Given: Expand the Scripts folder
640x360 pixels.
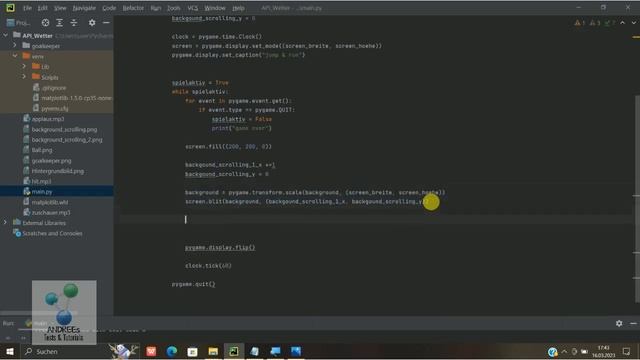Looking at the screenshot, I should pyautogui.click(x=24, y=77).
